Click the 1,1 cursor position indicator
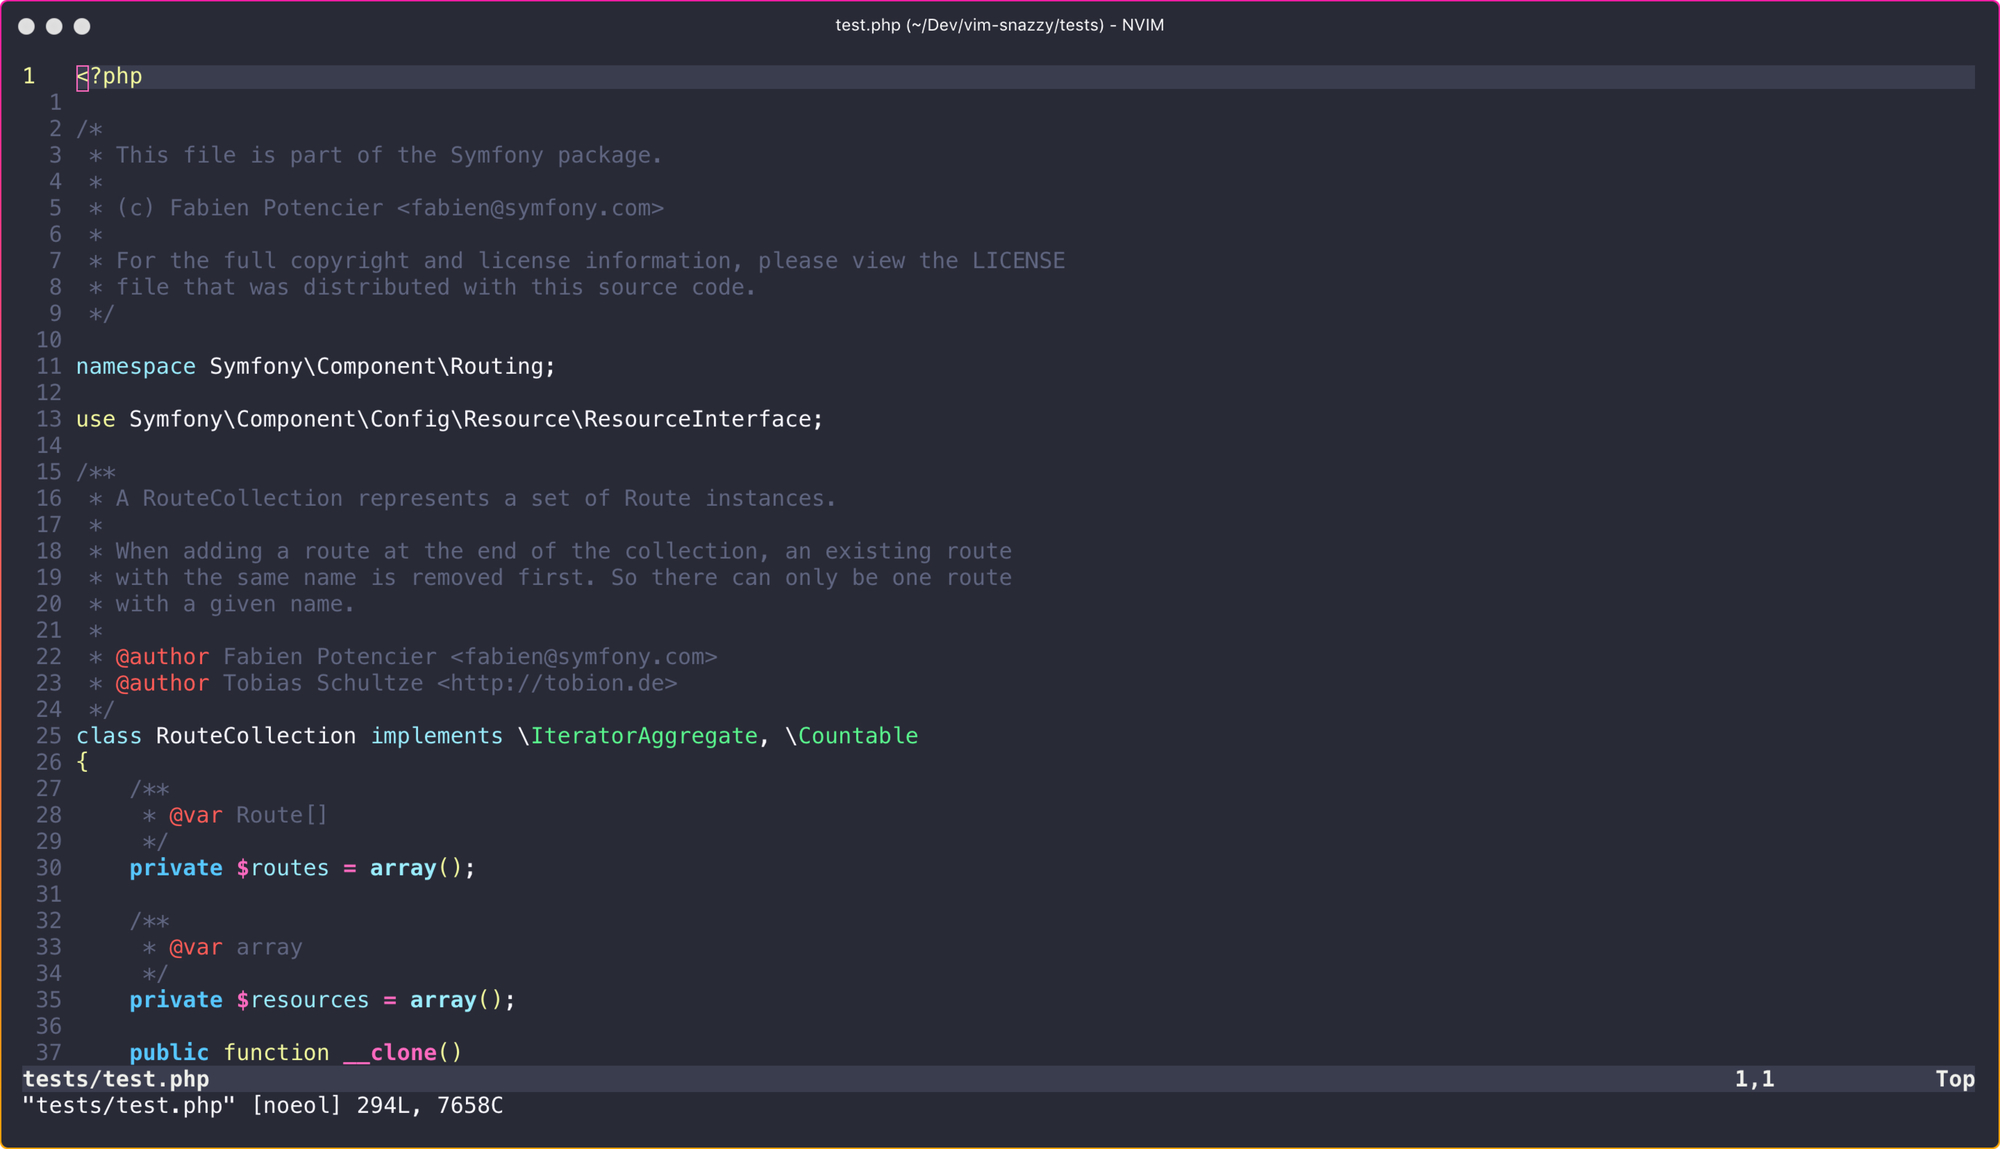Image resolution: width=2000 pixels, height=1149 pixels. [1754, 1079]
